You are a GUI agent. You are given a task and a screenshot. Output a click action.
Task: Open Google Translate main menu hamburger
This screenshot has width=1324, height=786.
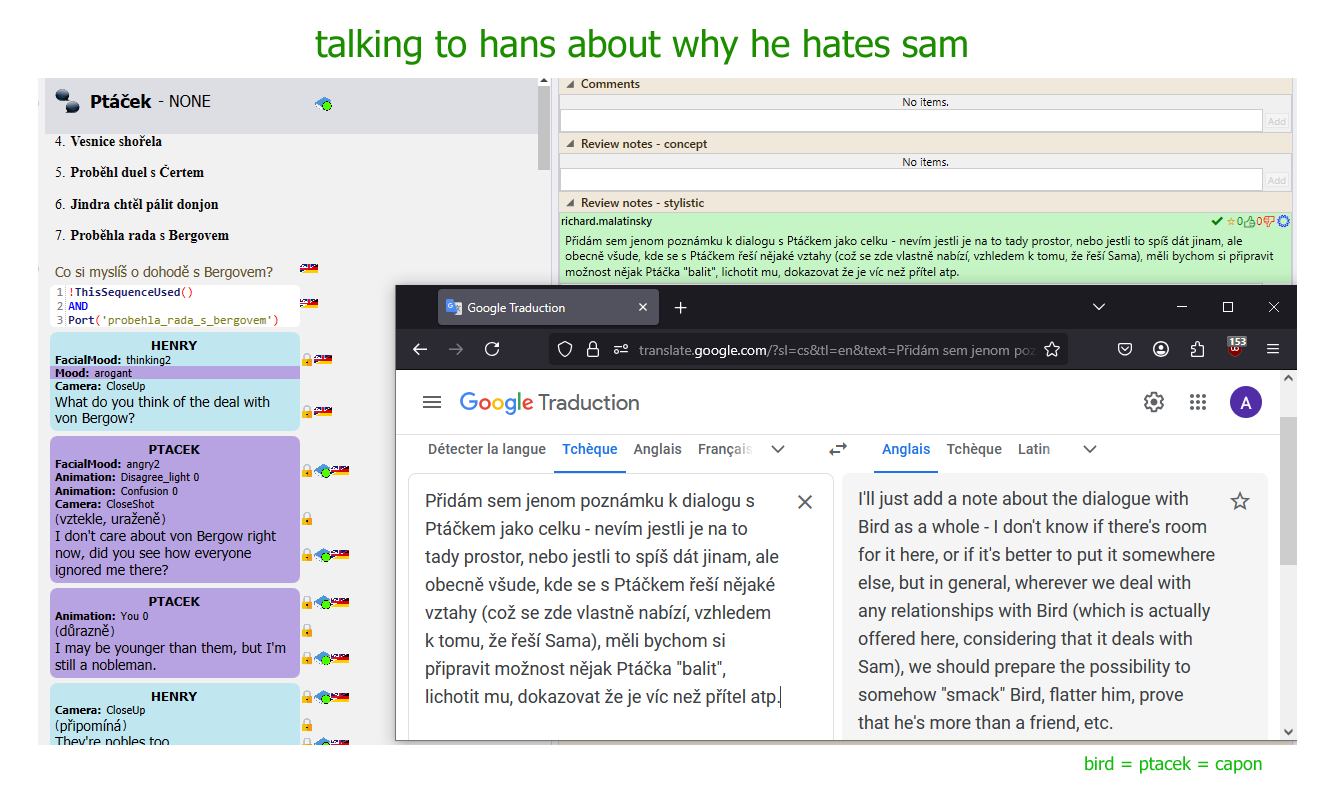pyautogui.click(x=432, y=402)
